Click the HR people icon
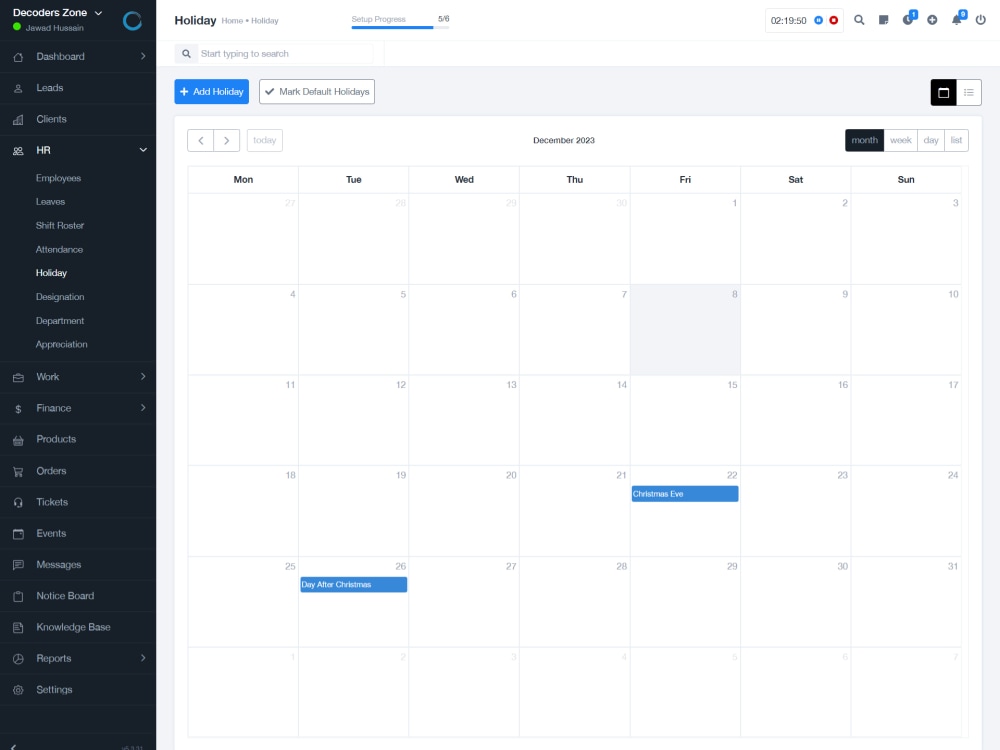 tap(18, 151)
